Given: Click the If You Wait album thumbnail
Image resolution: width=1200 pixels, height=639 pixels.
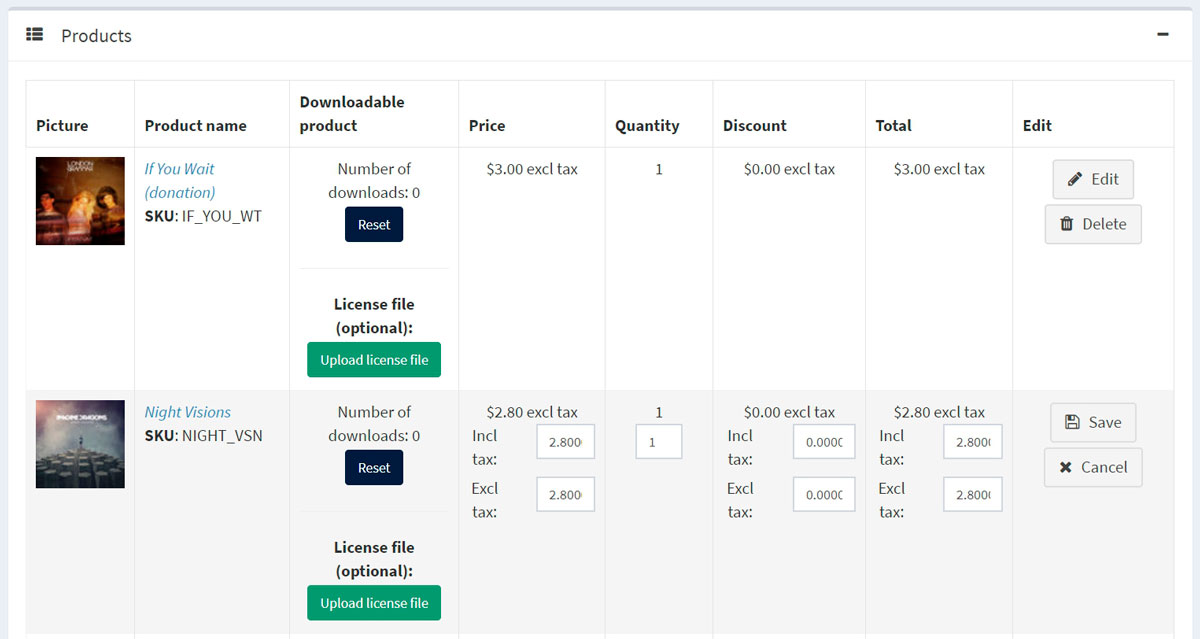Looking at the screenshot, I should (80, 201).
